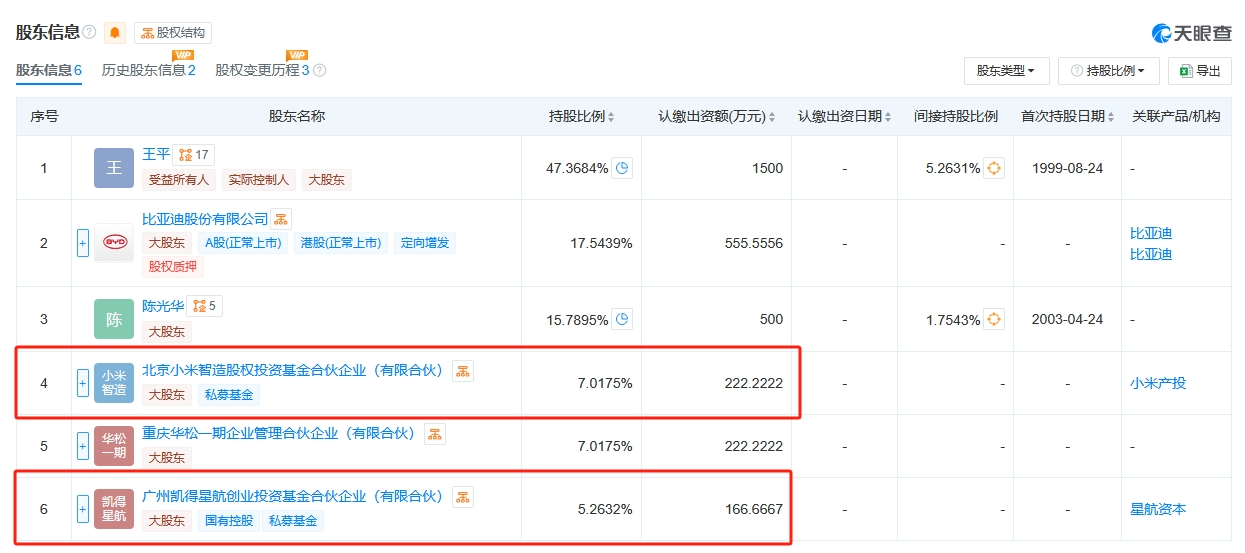This screenshot has width=1245, height=553.
Task: Click the 天眼查 logo
Action: click(x=1192, y=33)
